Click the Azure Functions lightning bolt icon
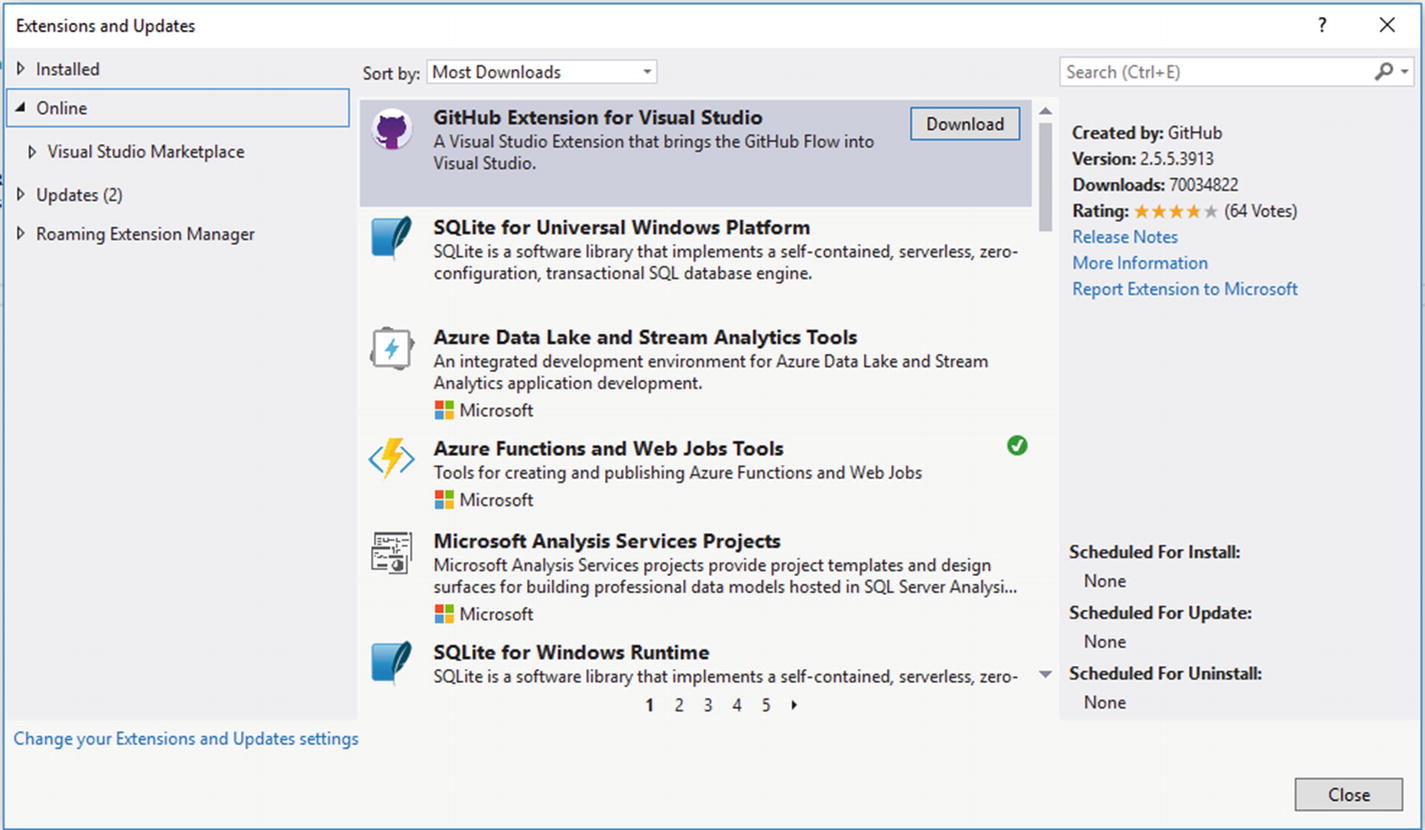 click(392, 458)
